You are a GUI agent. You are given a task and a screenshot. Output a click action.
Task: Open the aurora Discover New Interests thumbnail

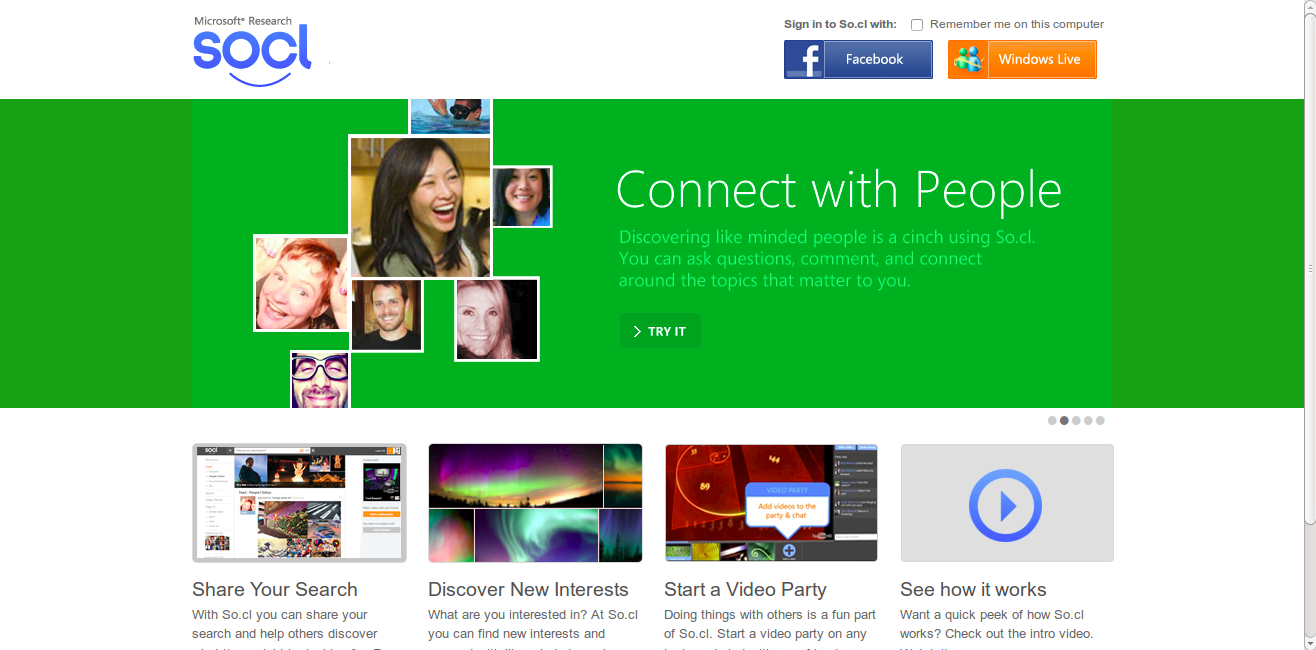535,503
